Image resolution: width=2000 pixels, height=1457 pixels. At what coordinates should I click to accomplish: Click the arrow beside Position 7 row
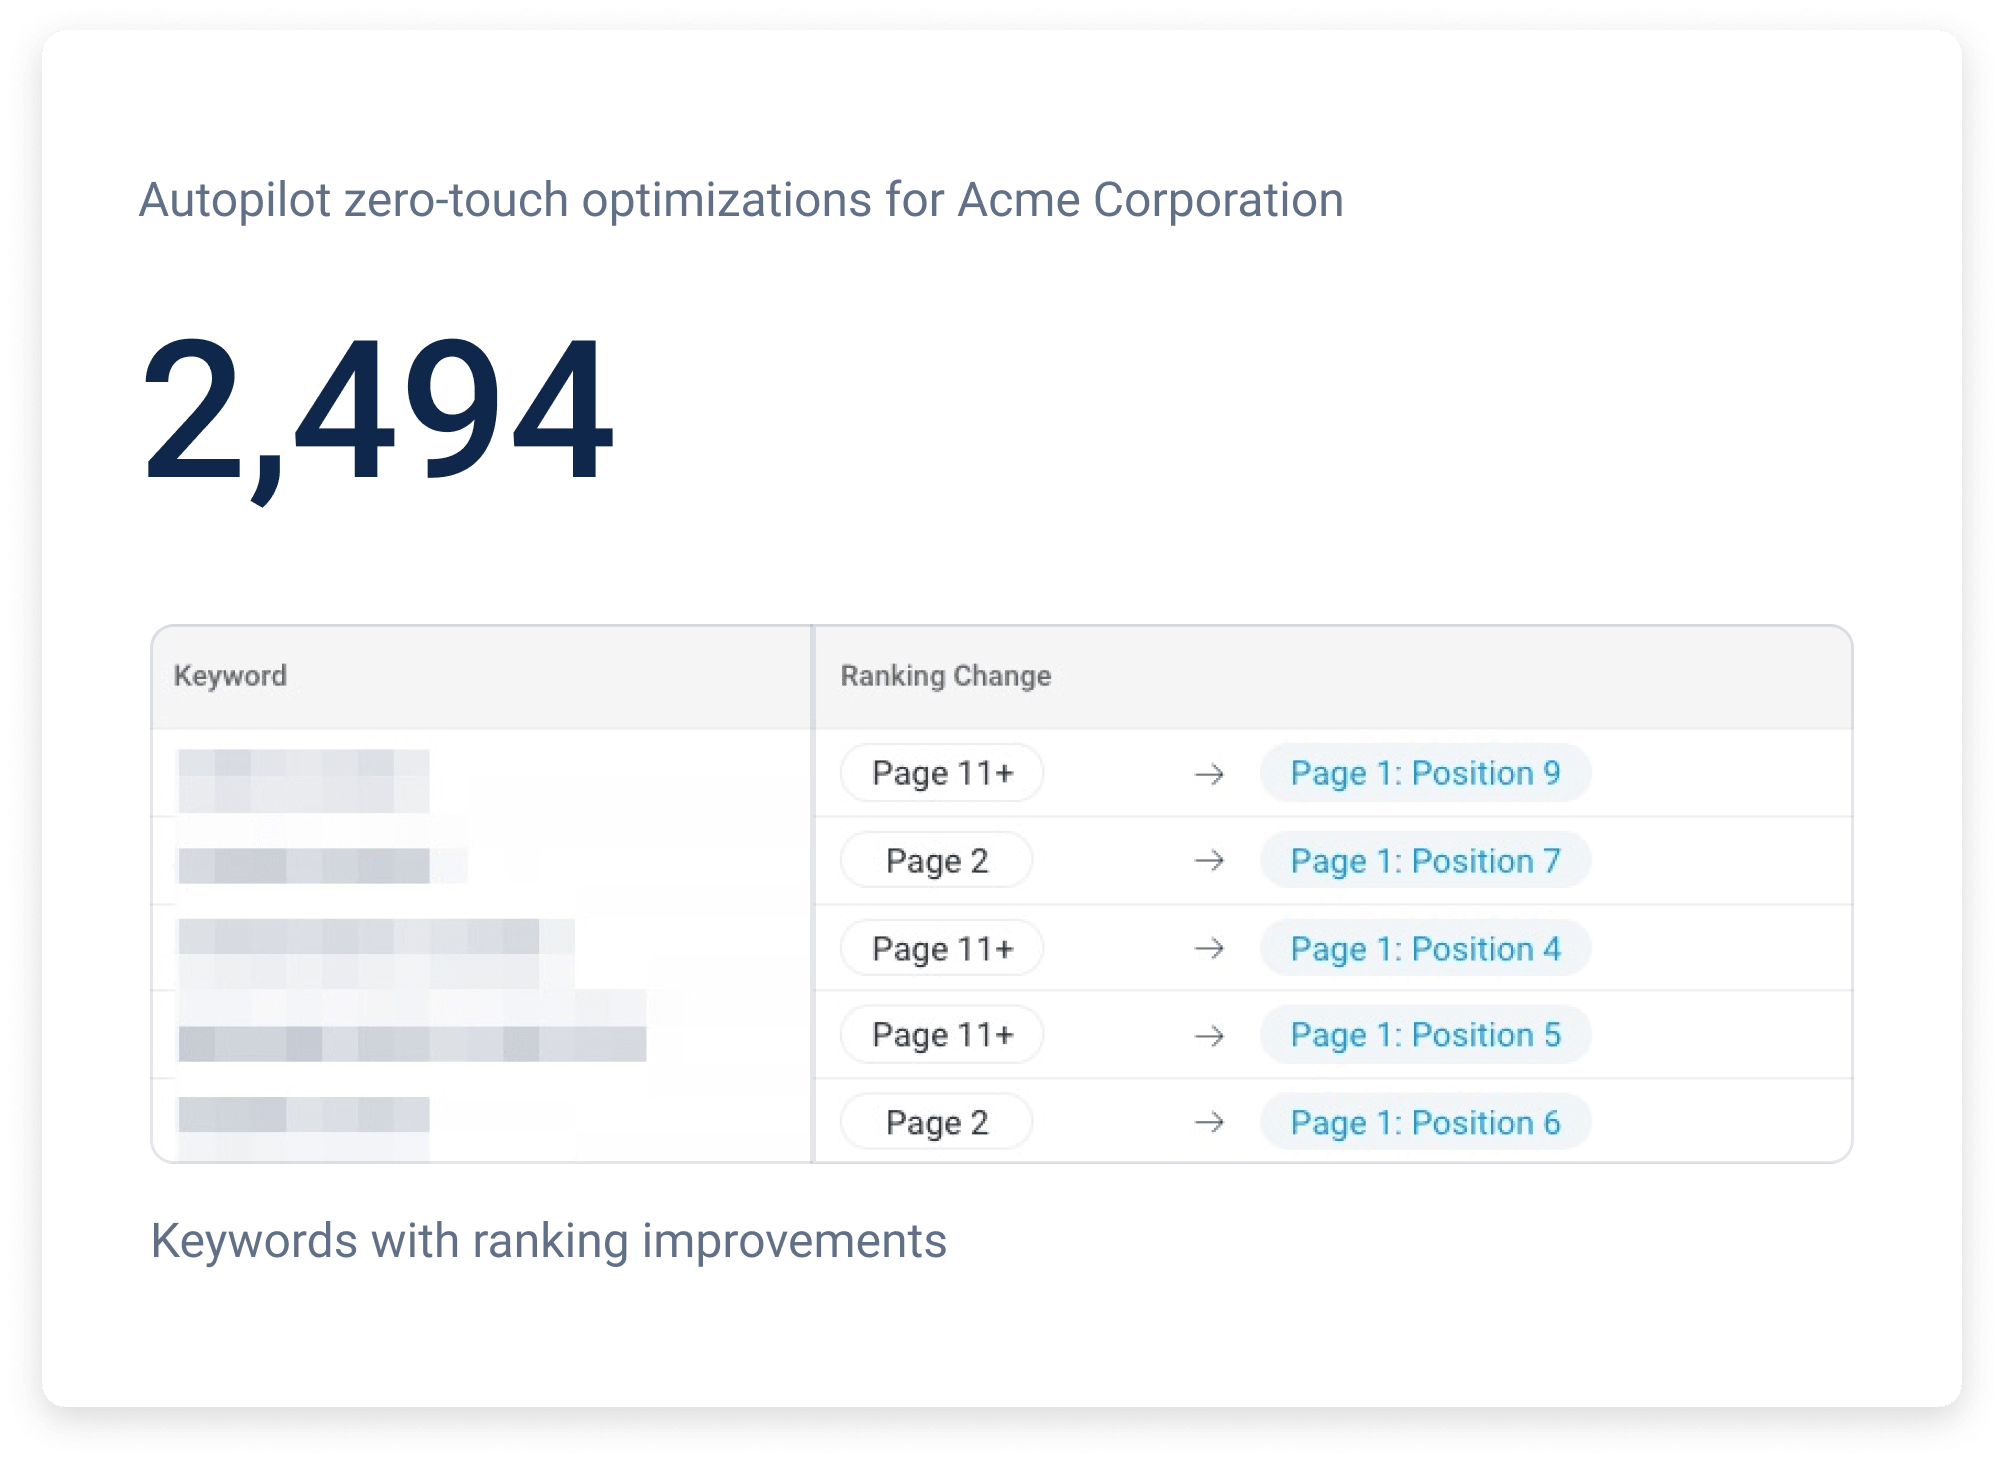coord(1209,860)
